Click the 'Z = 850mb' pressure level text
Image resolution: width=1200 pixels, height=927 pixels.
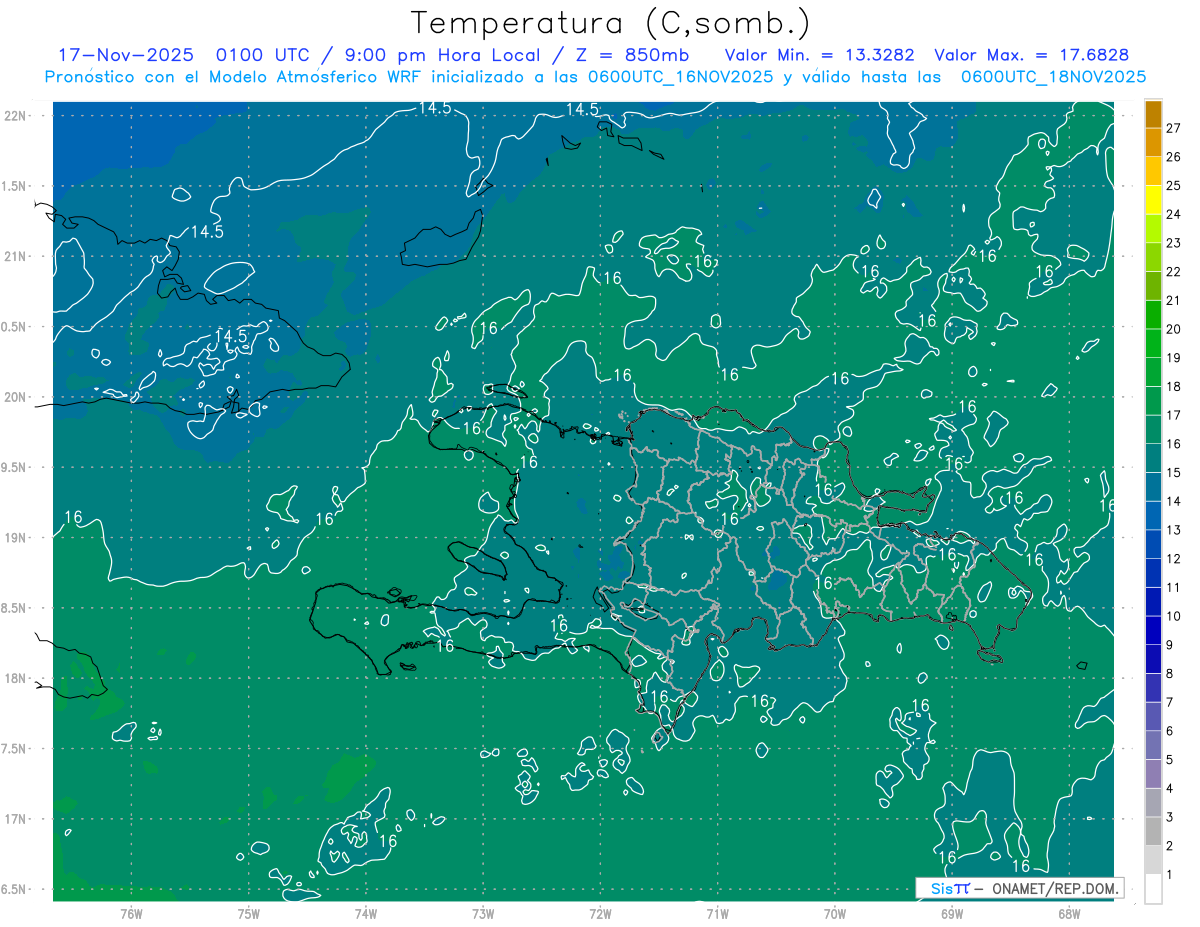(x=632, y=55)
